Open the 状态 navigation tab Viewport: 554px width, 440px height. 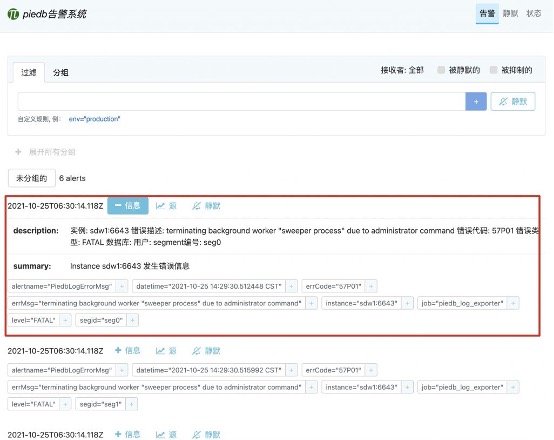pos(533,14)
